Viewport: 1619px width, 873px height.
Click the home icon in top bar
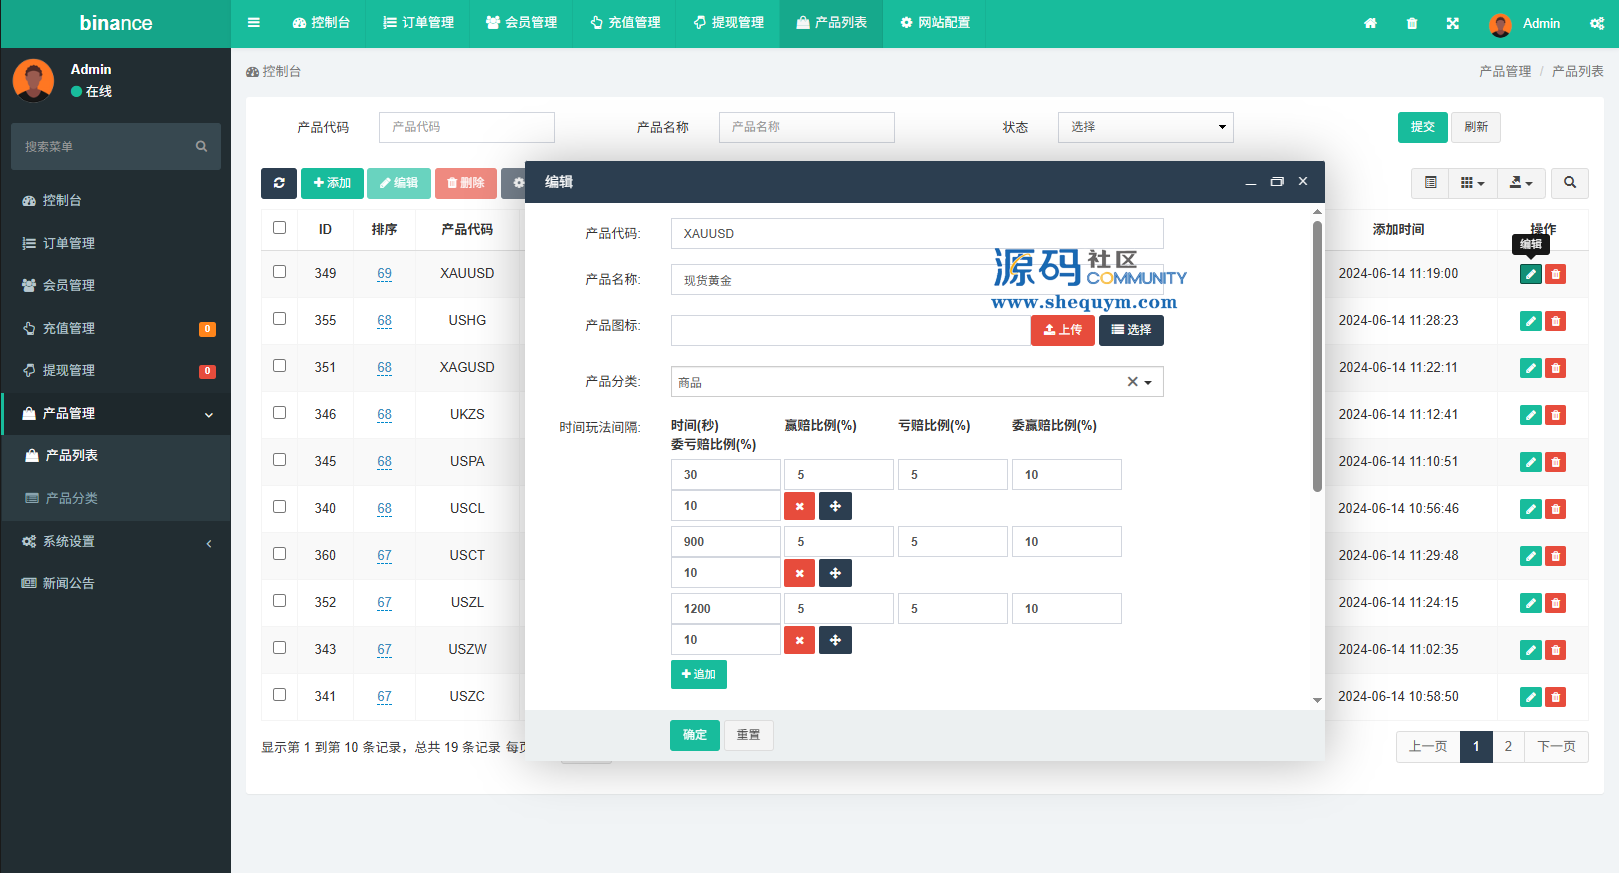point(1370,23)
